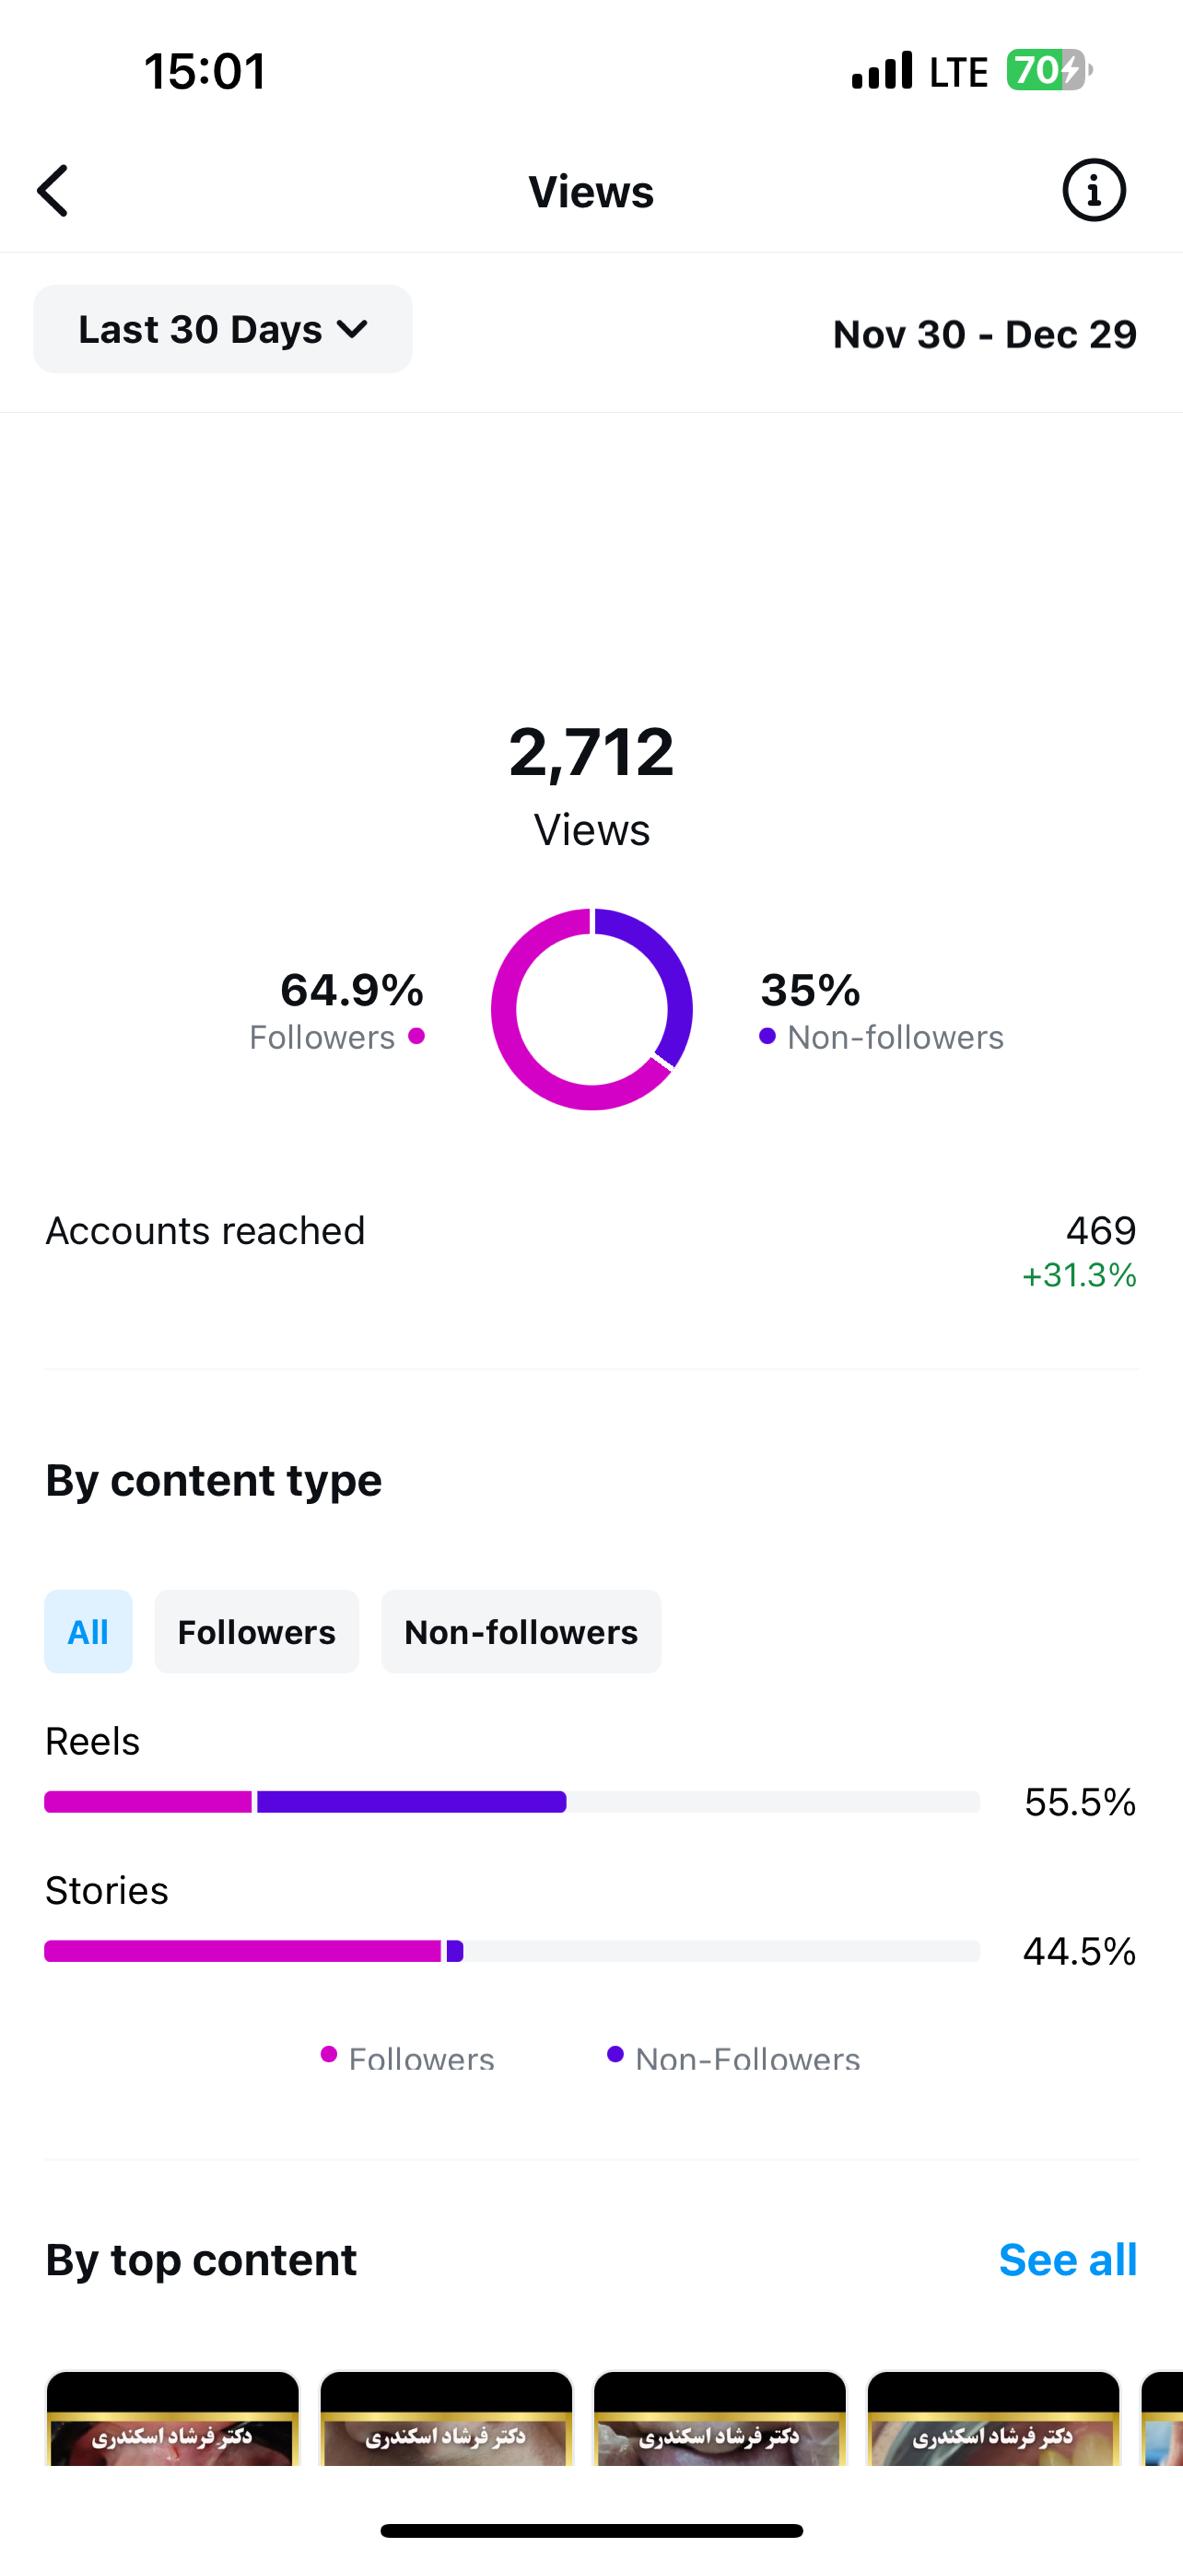This screenshot has width=1183, height=2560.
Task: Tap the pink Followers legend dot
Action: coord(417,1036)
